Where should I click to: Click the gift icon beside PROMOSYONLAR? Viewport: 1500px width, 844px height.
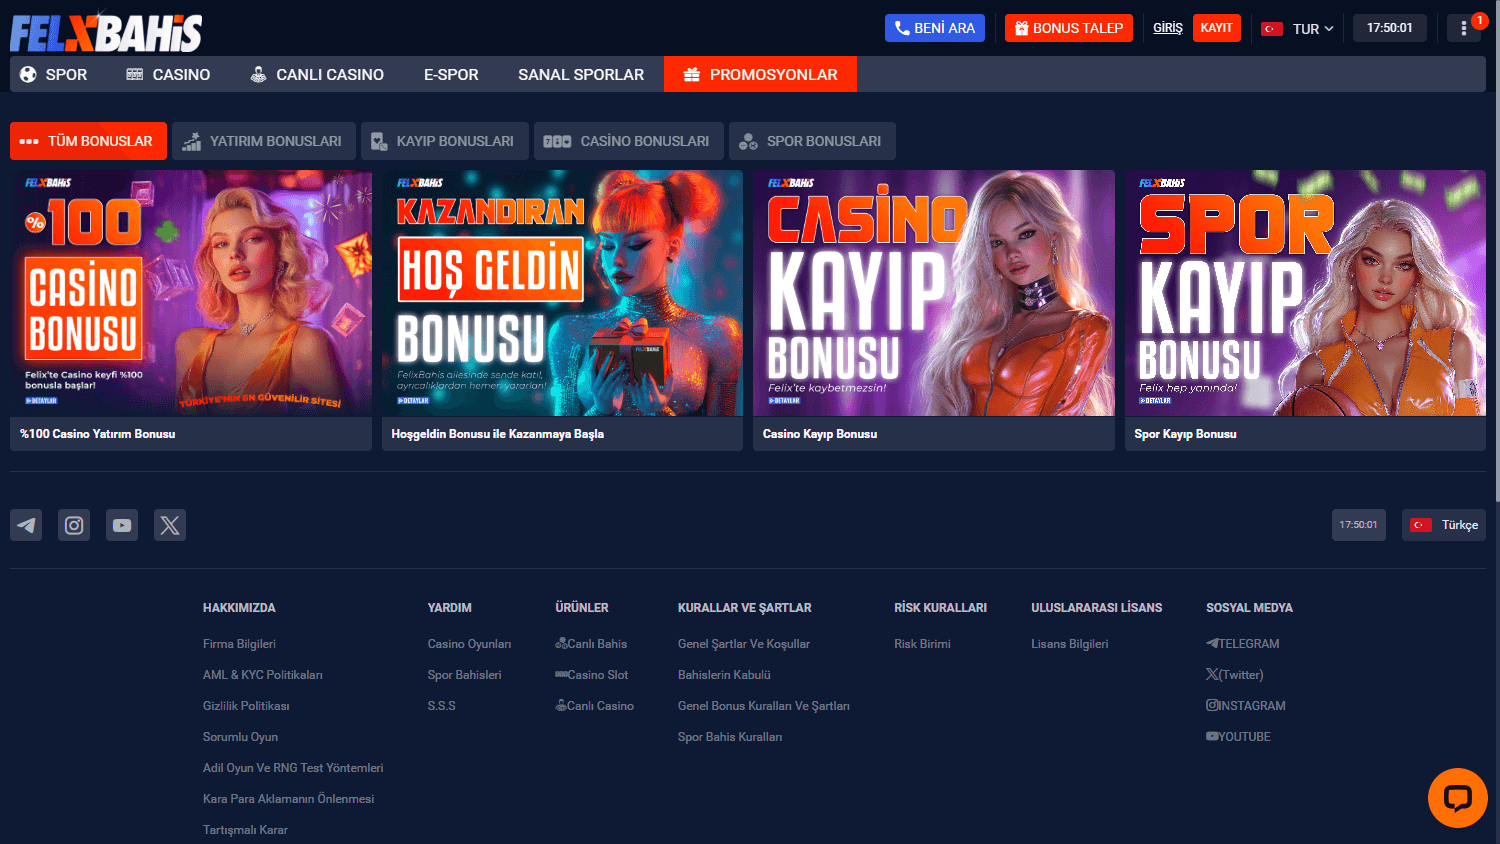point(692,74)
